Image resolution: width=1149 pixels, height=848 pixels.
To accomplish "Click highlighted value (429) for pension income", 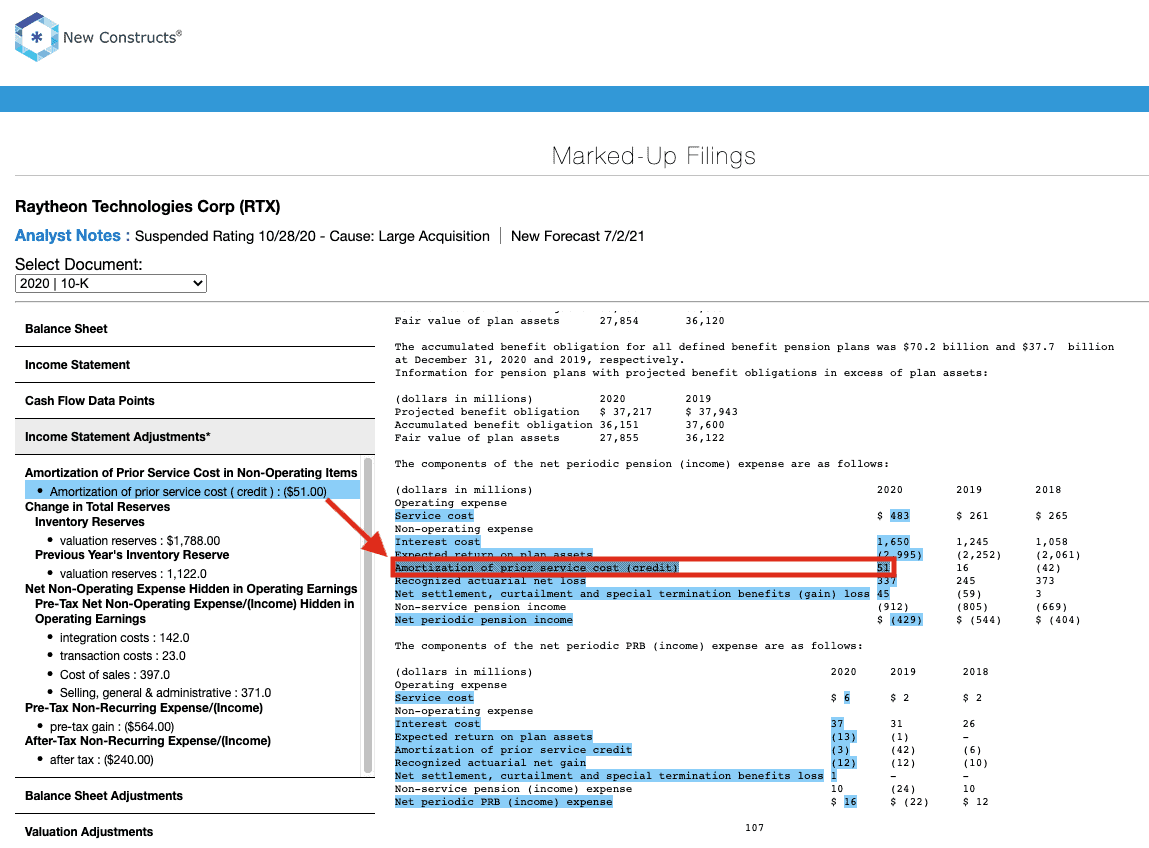I will (x=906, y=620).
